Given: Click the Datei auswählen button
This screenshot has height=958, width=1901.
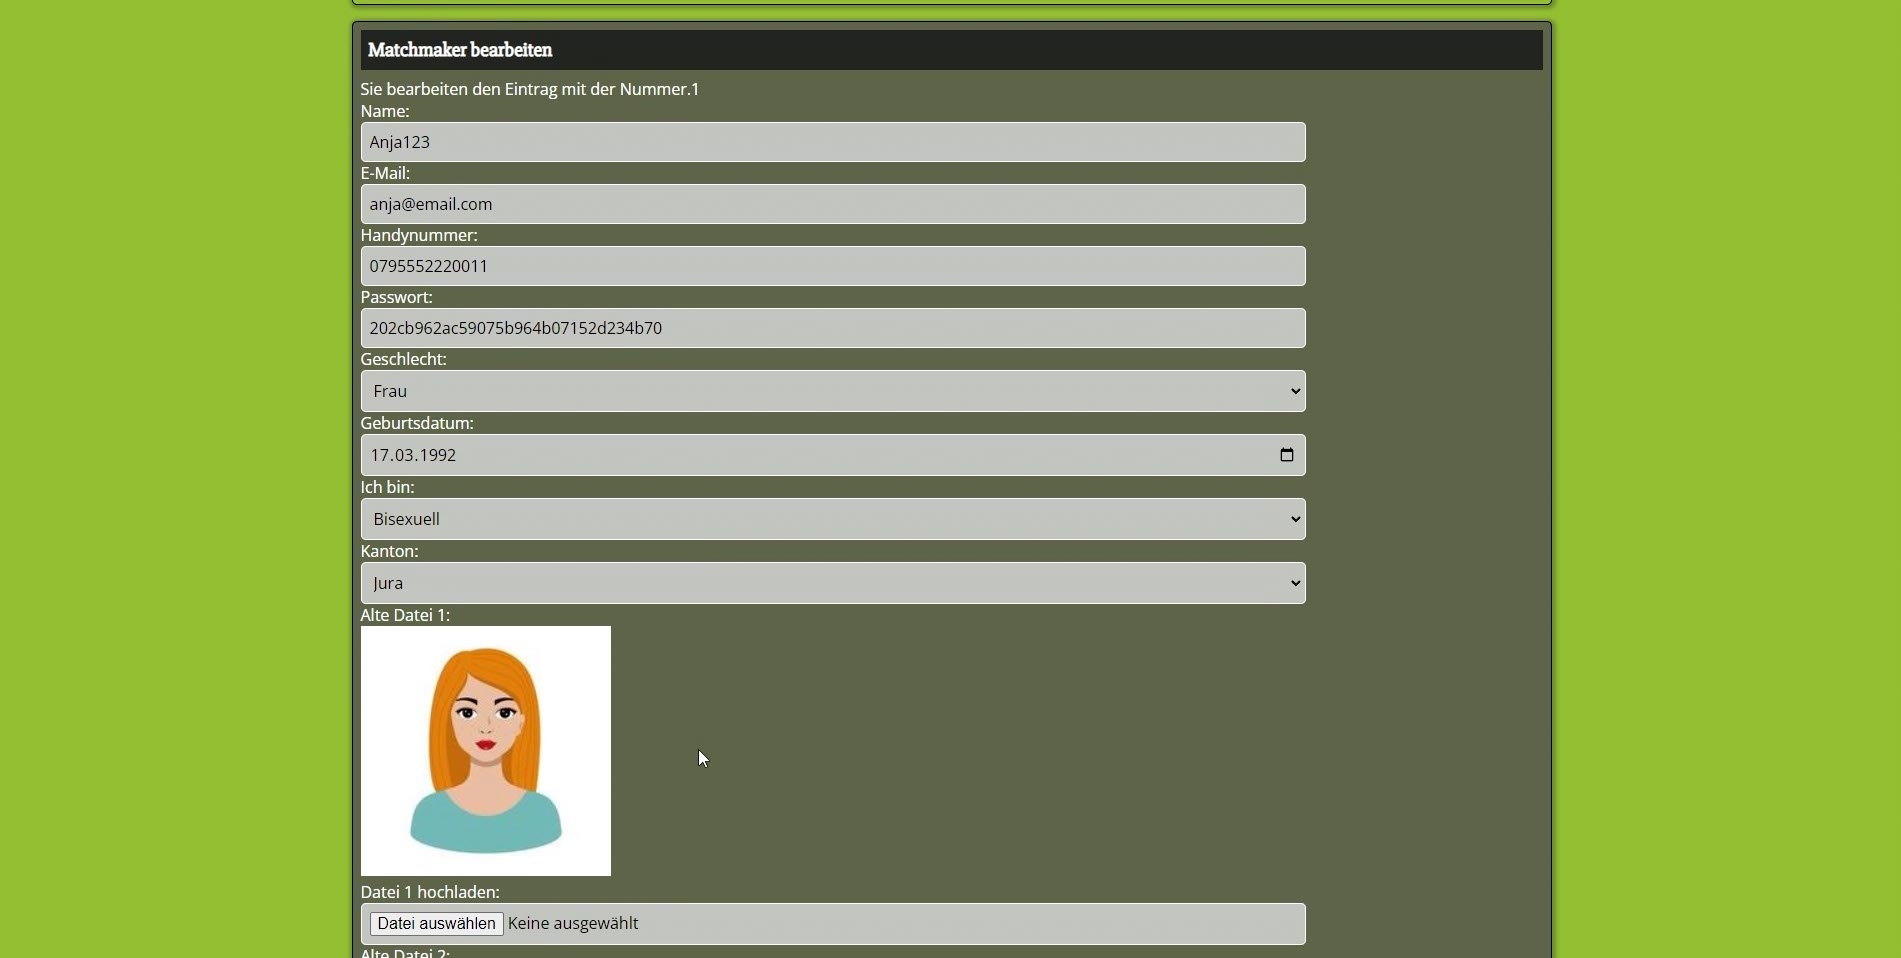Looking at the screenshot, I should click(x=436, y=924).
